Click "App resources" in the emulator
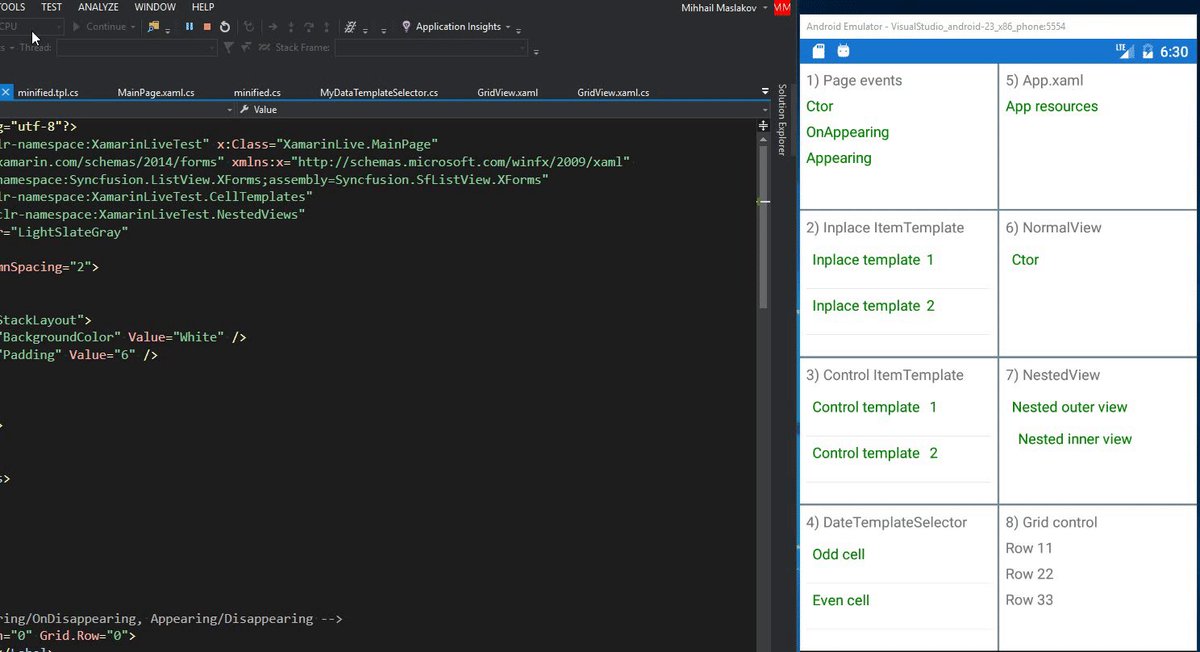Viewport: 1200px width, 652px height. pos(1052,106)
